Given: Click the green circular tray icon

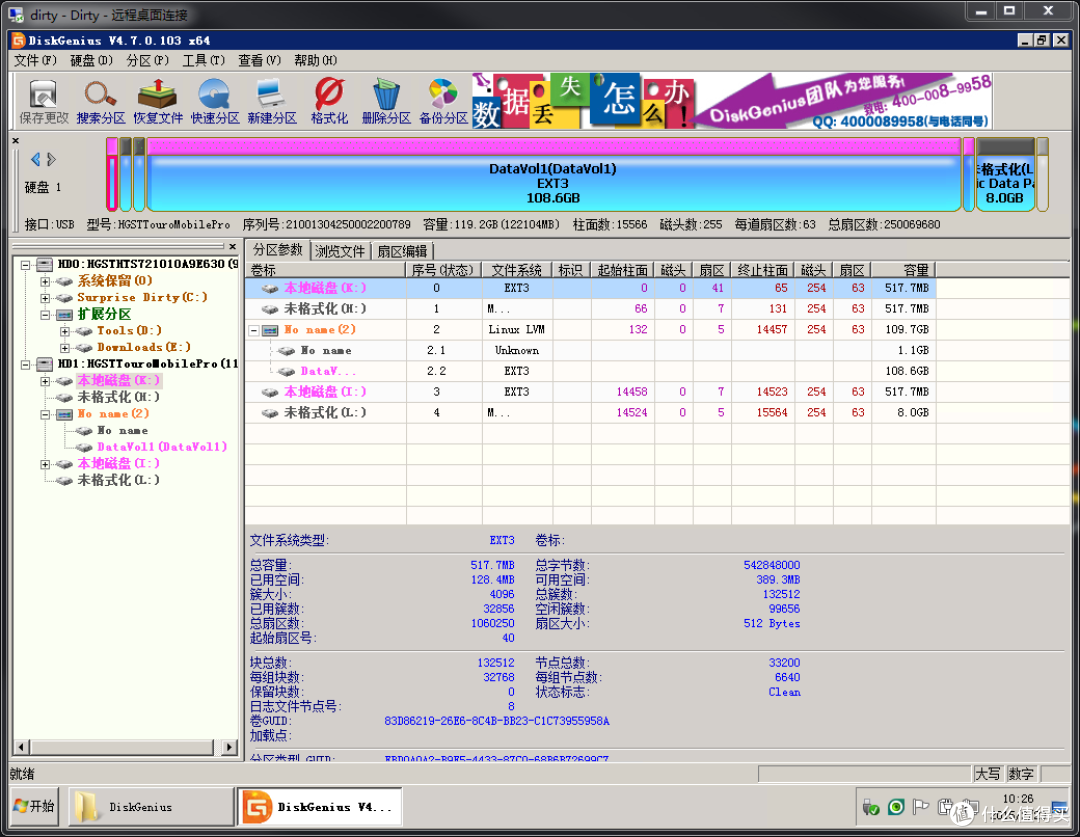Looking at the screenshot, I should pyautogui.click(x=895, y=807).
